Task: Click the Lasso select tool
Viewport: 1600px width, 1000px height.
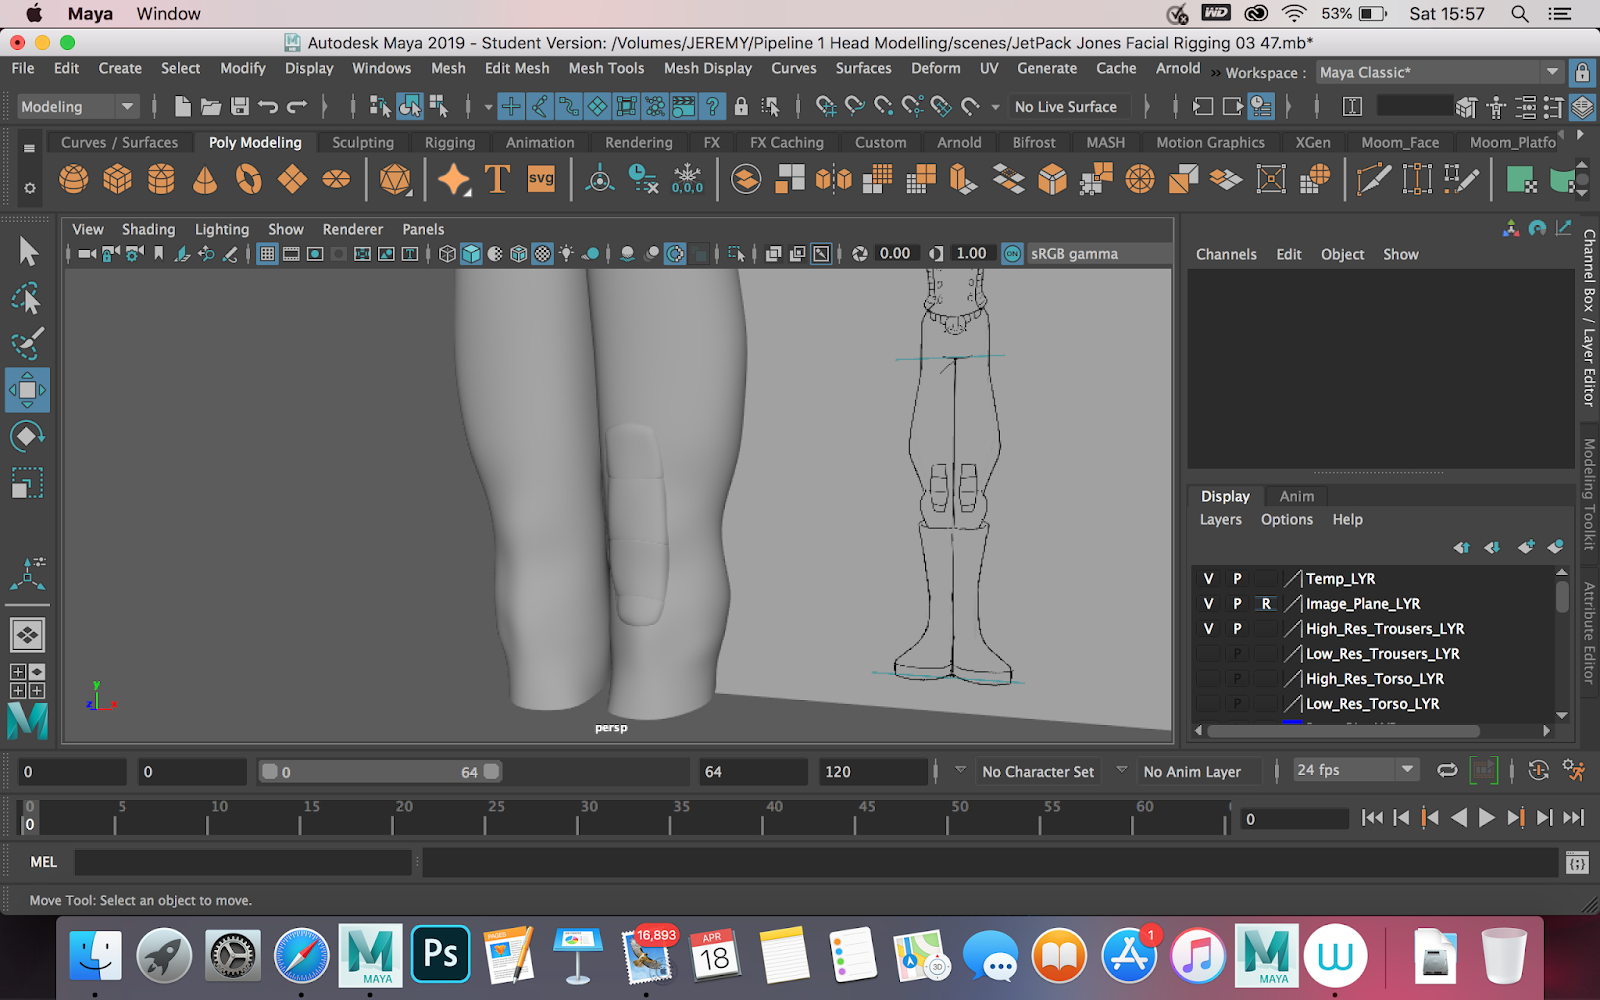Action: tap(27, 298)
